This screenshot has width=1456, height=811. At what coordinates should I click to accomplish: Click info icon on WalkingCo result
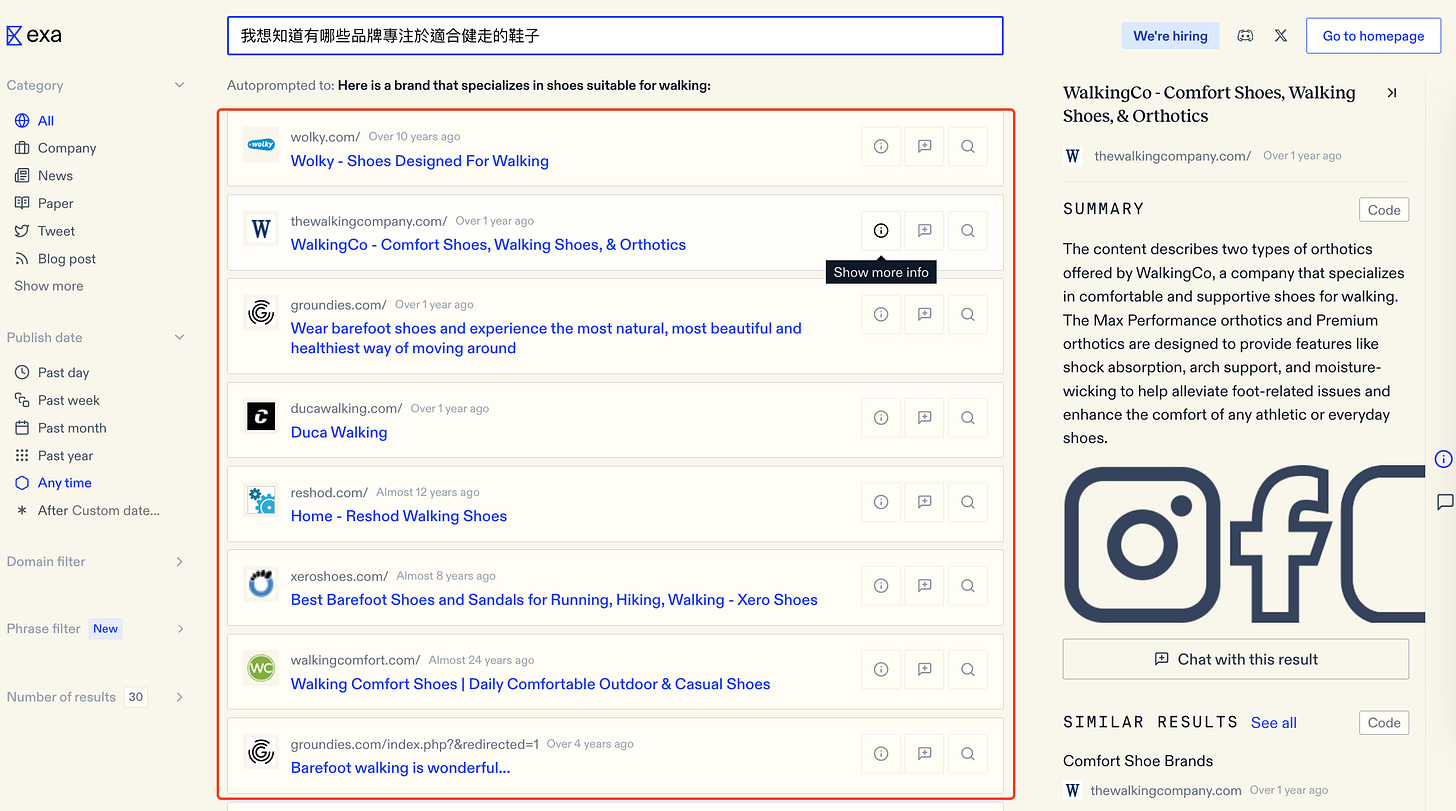(881, 230)
